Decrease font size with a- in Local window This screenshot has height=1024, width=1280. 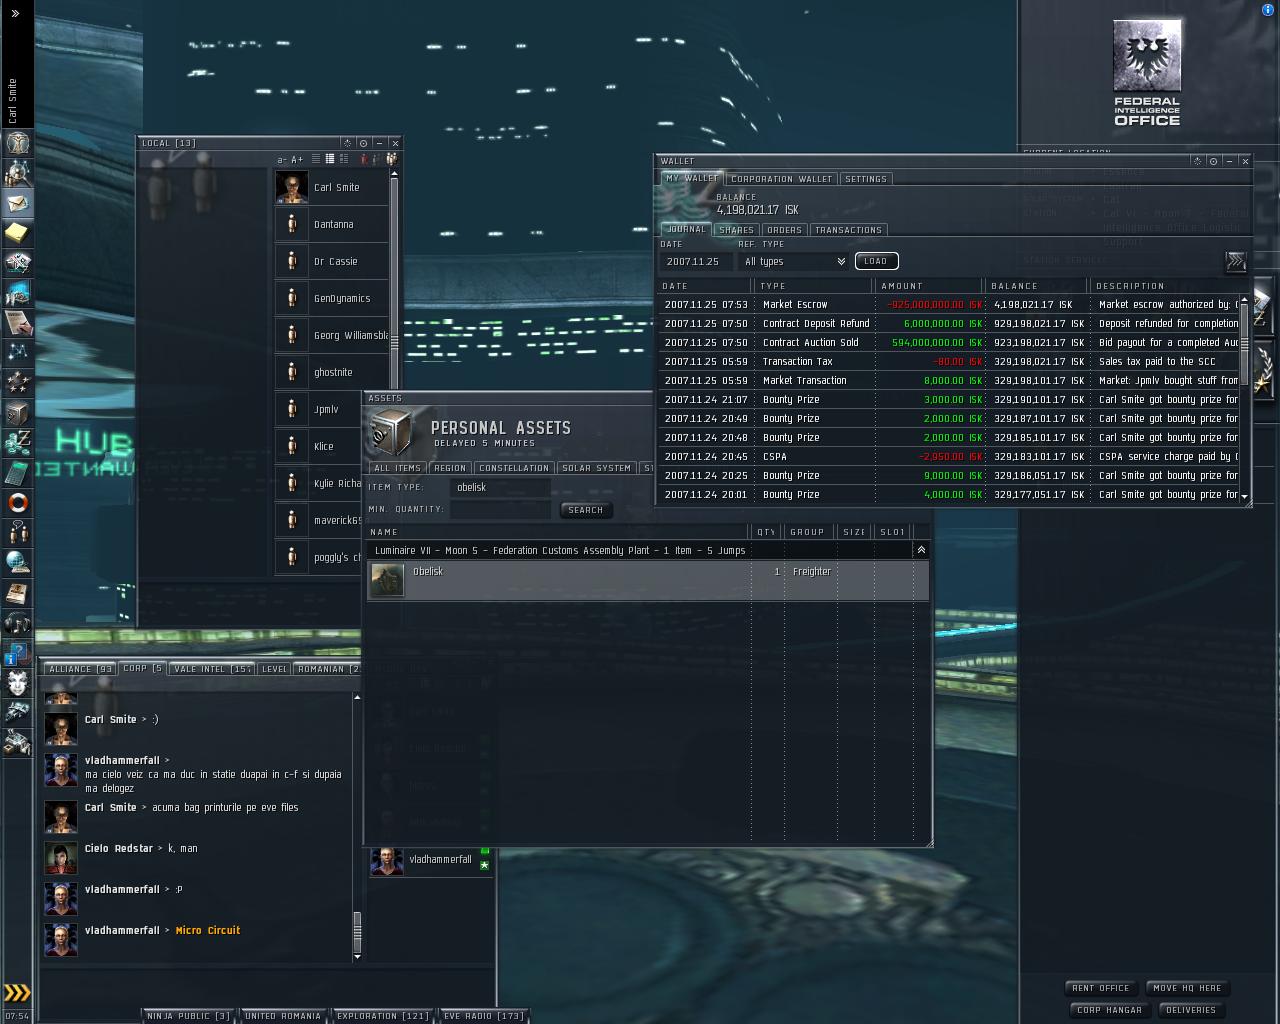pos(282,160)
